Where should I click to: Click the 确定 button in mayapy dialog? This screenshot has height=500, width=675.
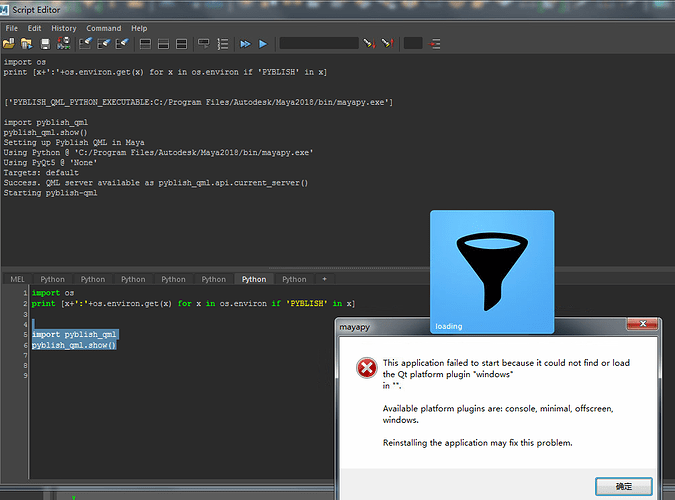coord(623,486)
